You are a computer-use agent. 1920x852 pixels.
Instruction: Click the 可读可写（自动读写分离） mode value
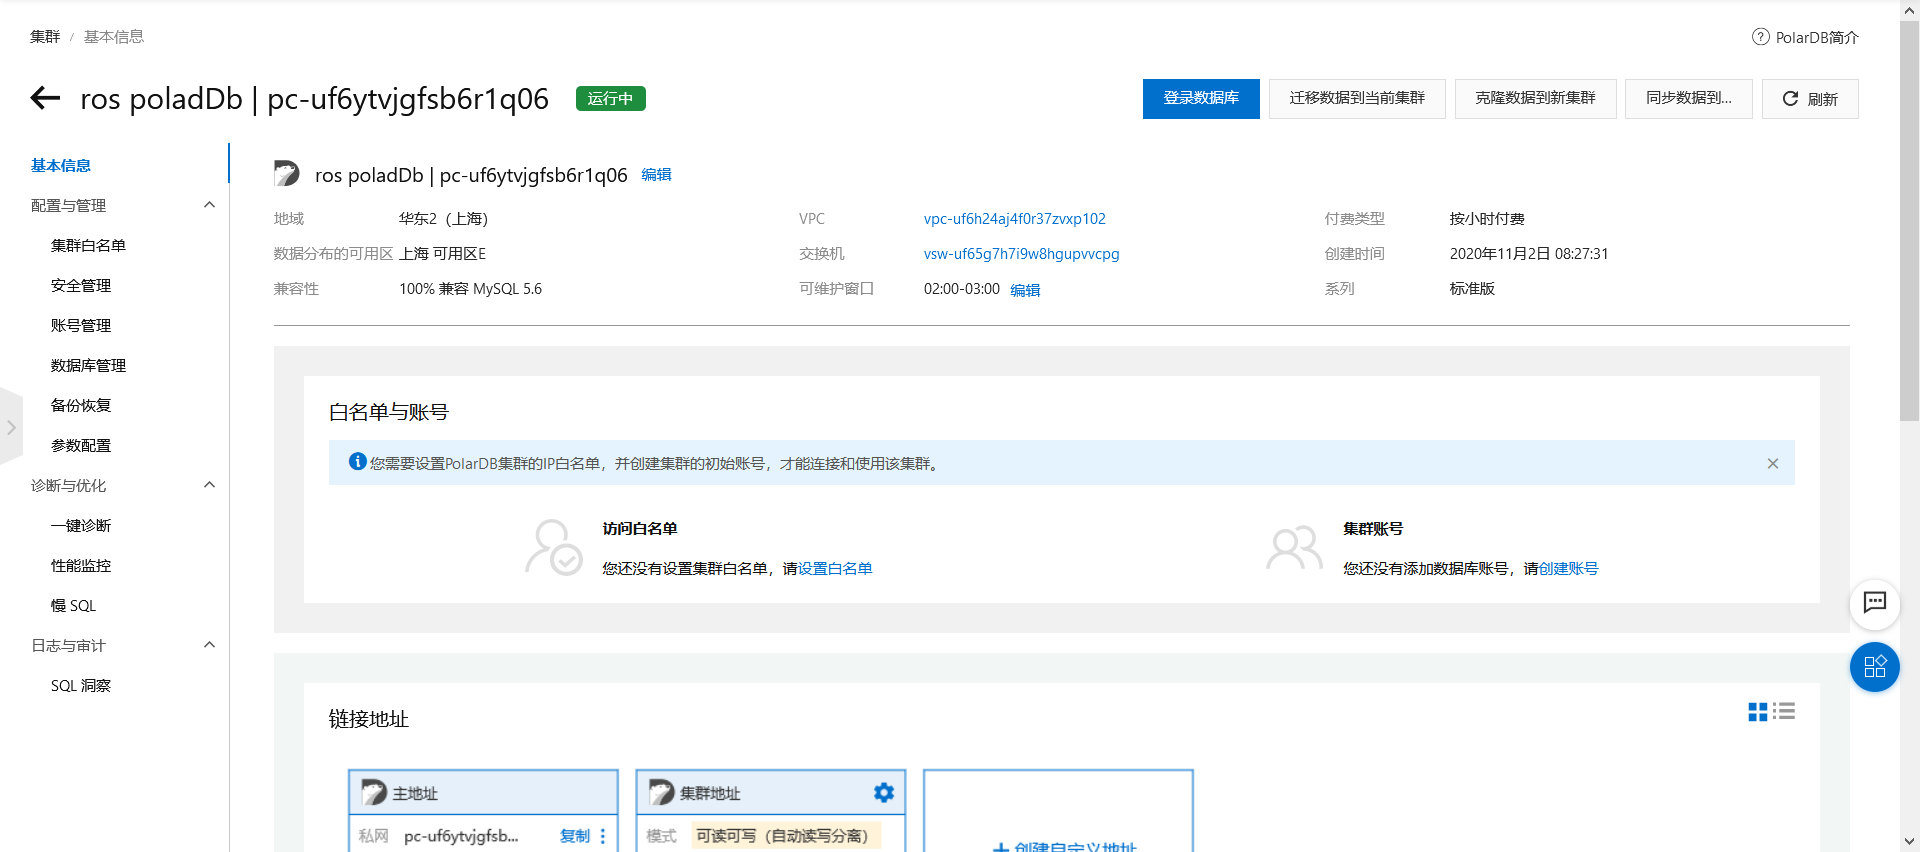coord(785,836)
